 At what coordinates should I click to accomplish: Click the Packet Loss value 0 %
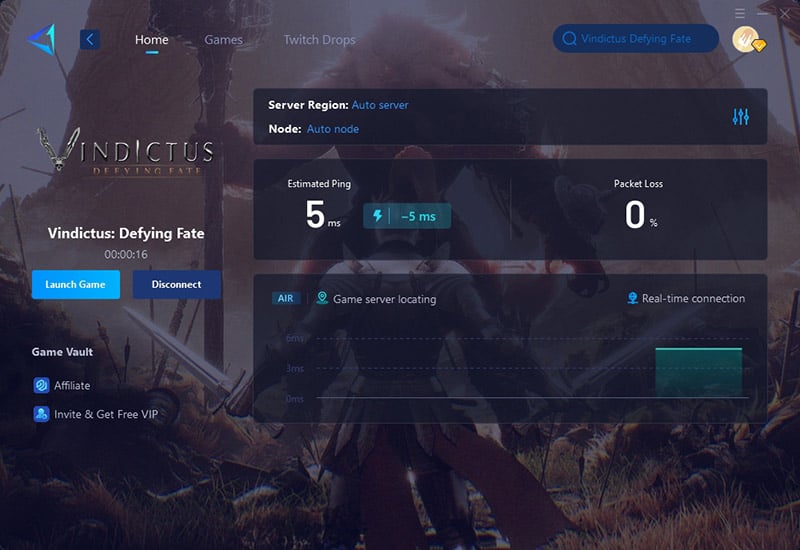pyautogui.click(x=641, y=214)
